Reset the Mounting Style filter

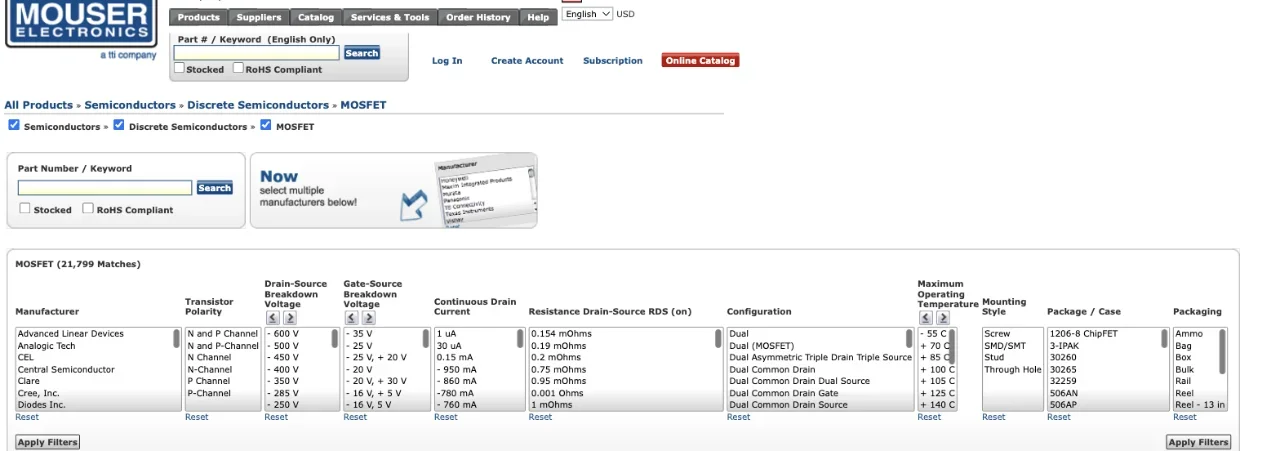[x=994, y=417]
